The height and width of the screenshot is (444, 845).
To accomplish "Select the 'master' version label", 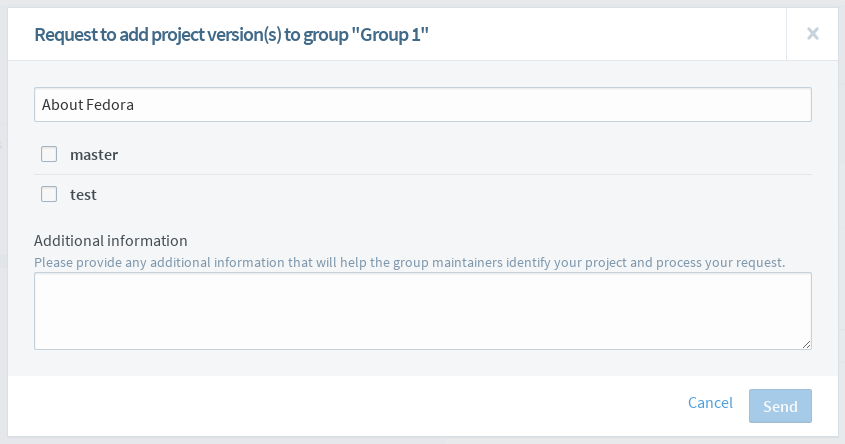I will (x=94, y=155).
